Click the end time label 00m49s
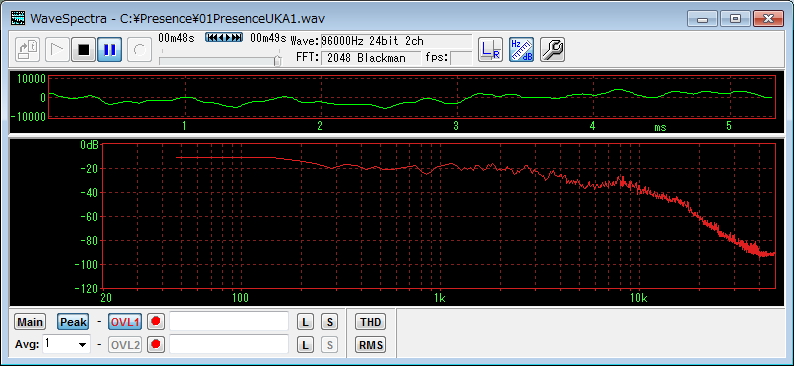Screen dimensions: 794x366 (x=268, y=38)
